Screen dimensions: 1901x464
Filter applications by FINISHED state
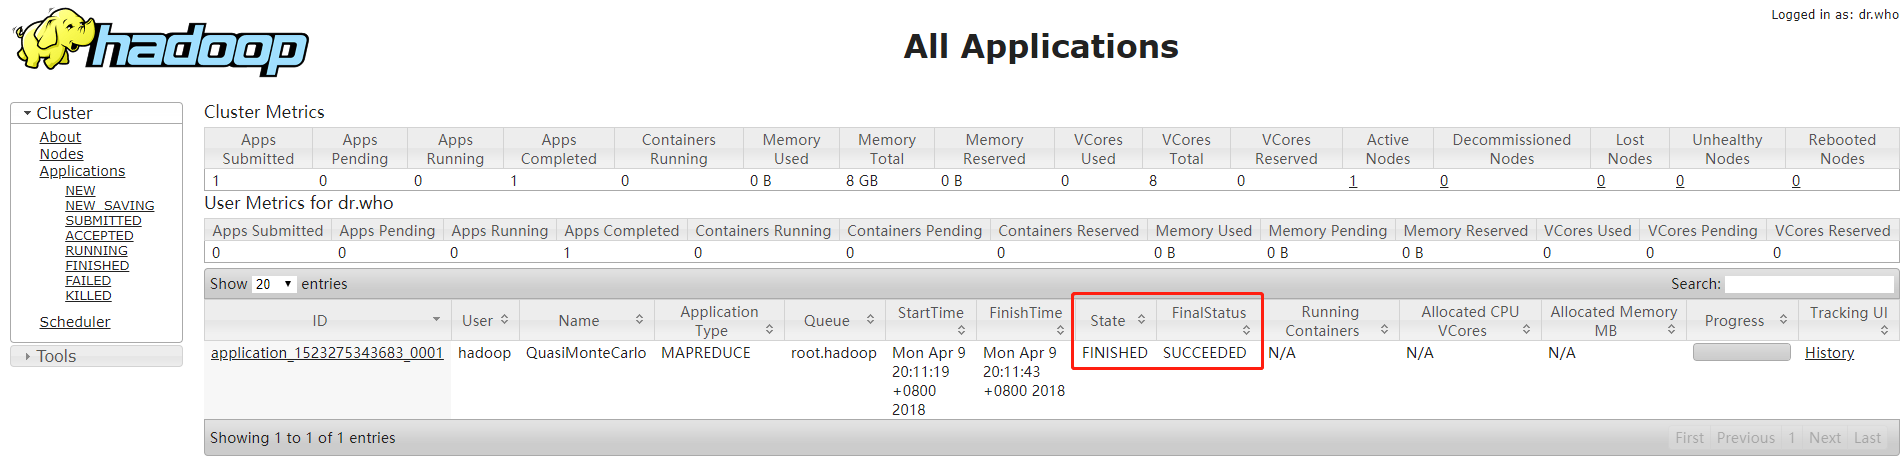(x=97, y=266)
